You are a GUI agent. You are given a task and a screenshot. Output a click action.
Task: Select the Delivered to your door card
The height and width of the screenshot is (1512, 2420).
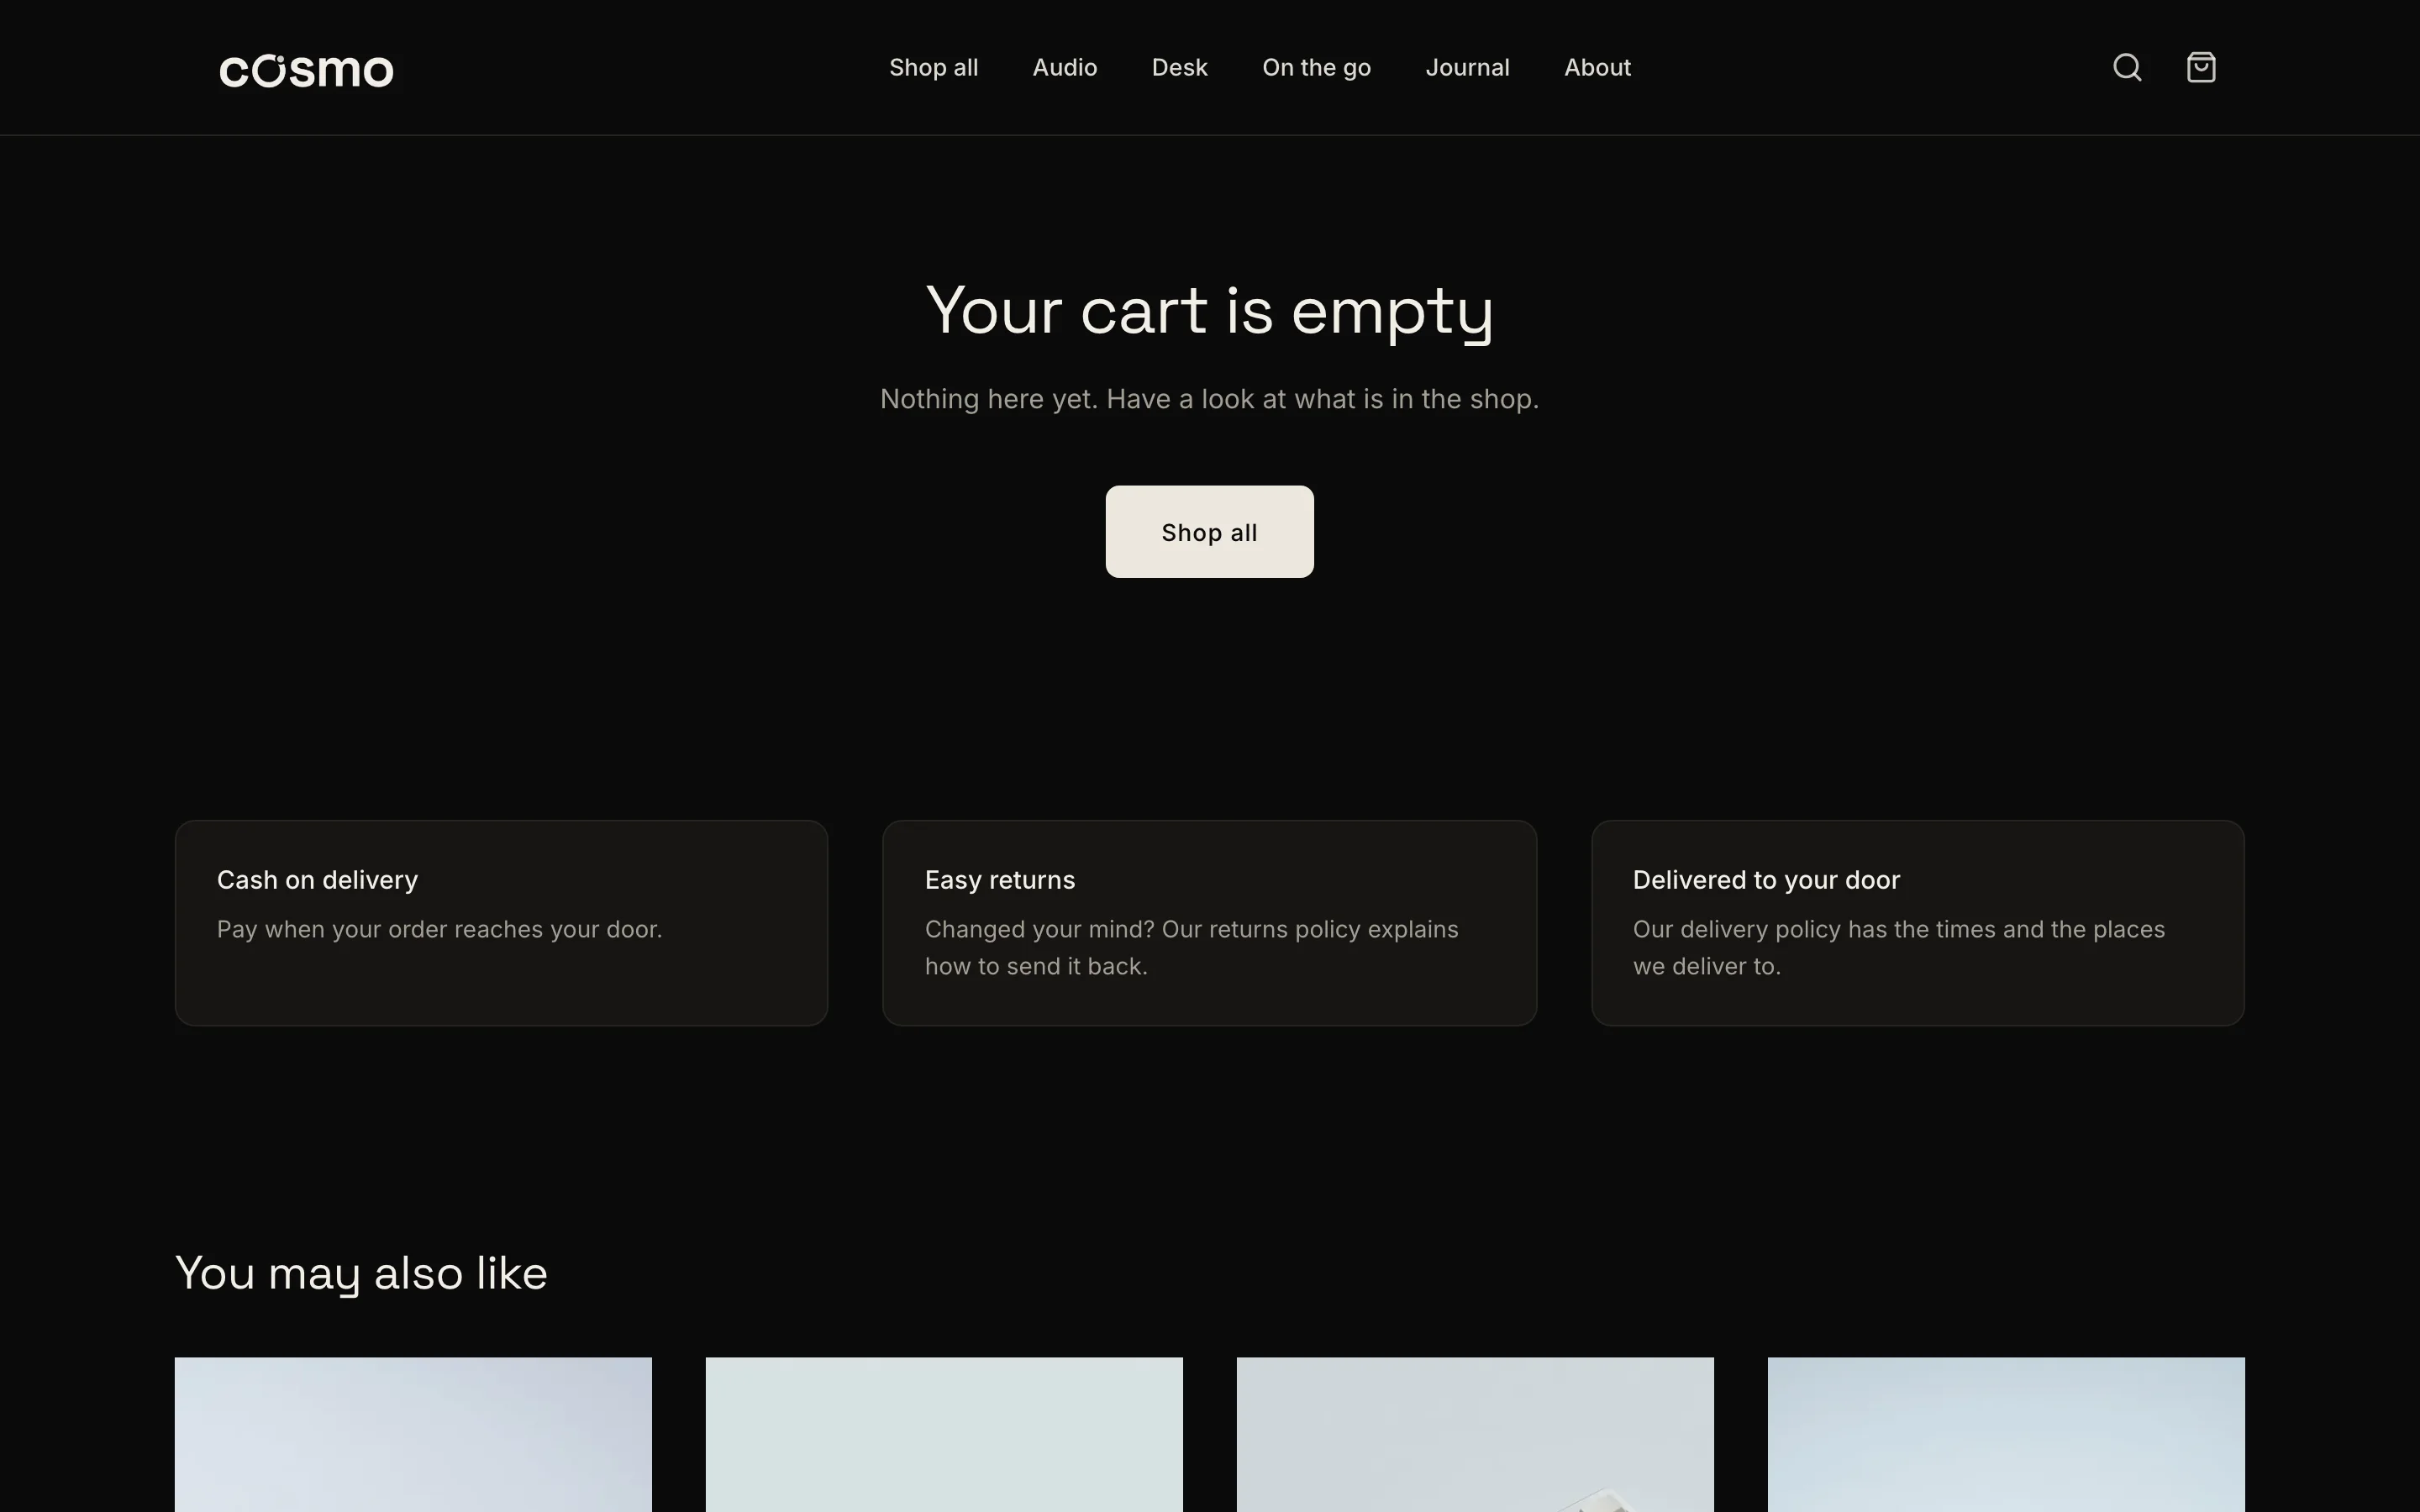1917,923
